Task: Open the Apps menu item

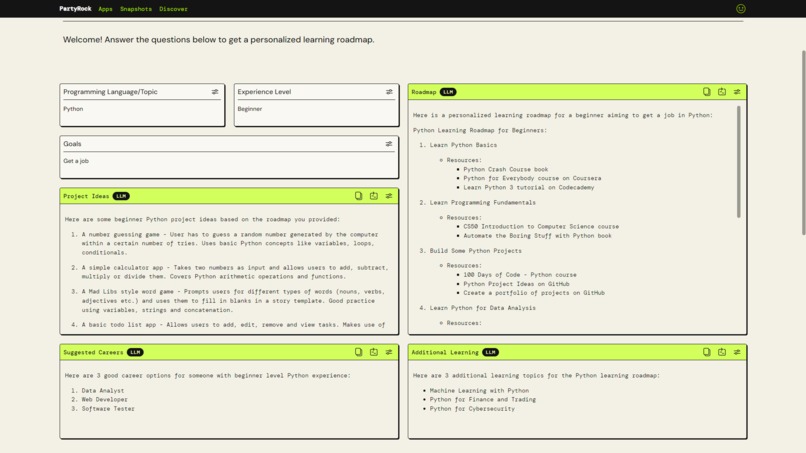Action: coord(105,9)
